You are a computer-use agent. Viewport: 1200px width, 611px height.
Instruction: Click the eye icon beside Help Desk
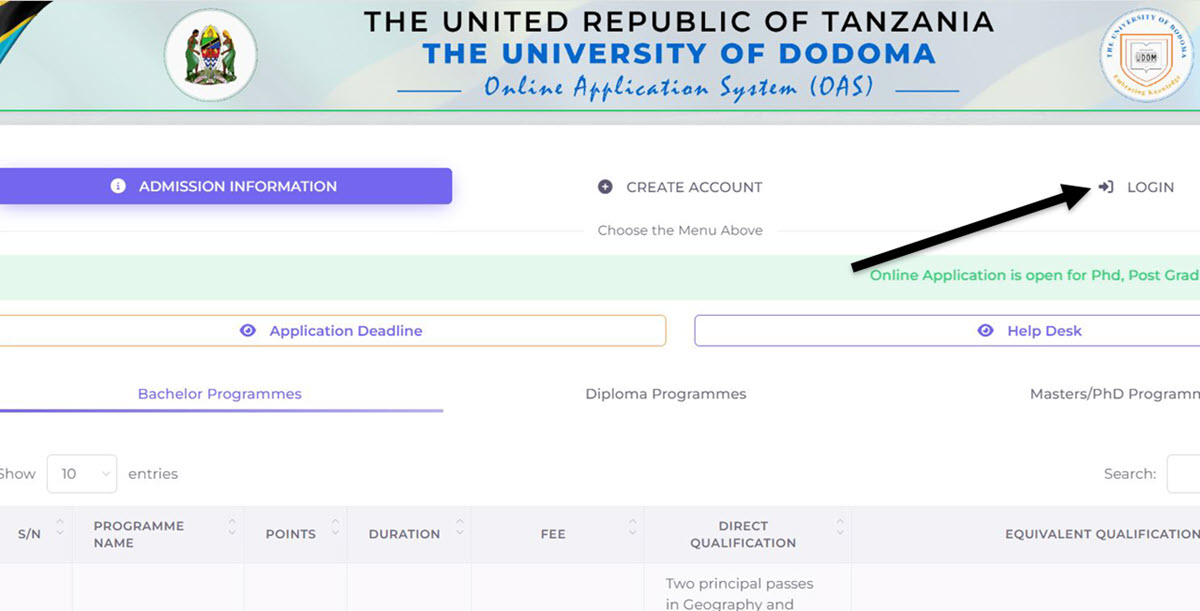point(986,331)
